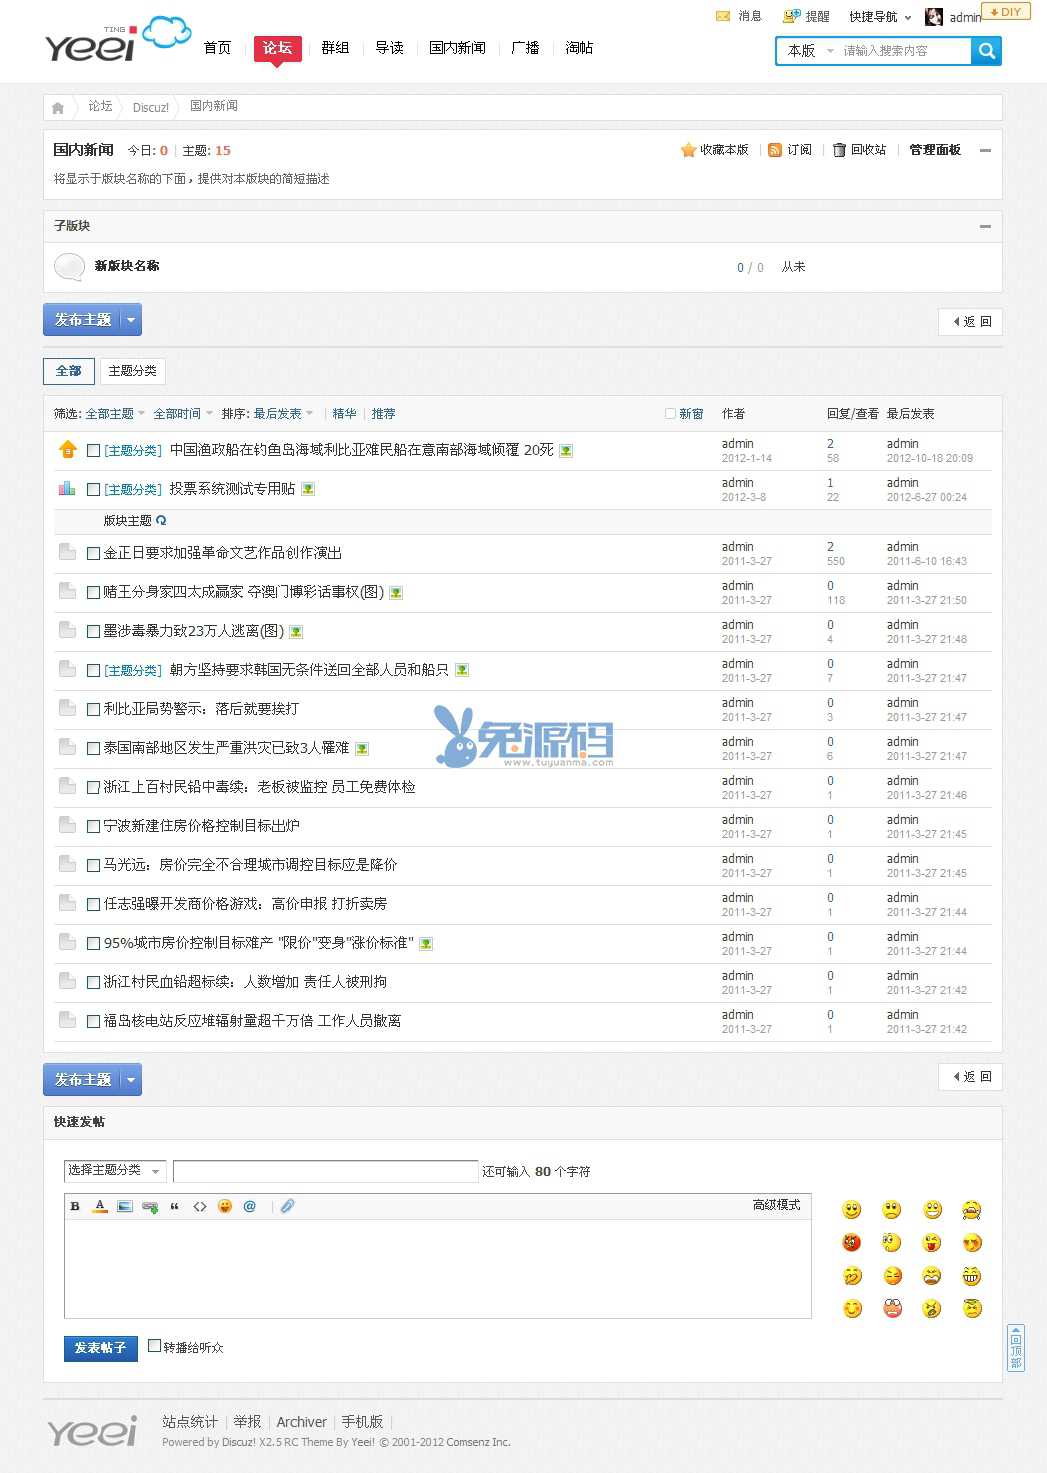The image size is (1047, 1473).
Task: Insert a quote using the quote icon
Action: pyautogui.click(x=175, y=1206)
